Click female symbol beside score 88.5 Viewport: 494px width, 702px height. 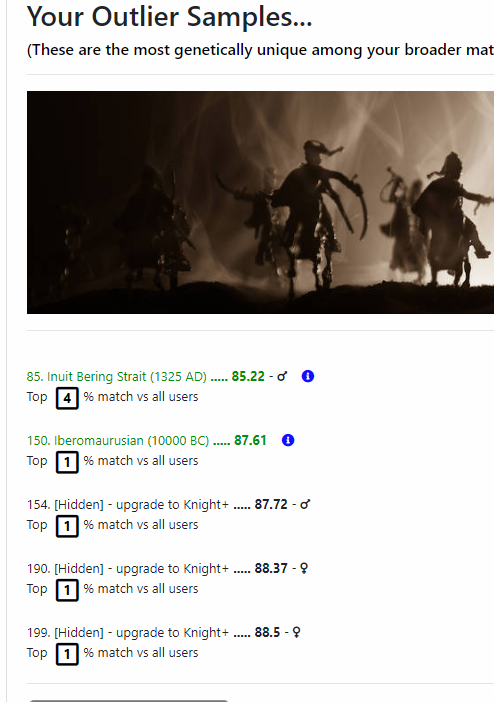pyautogui.click(x=296, y=633)
